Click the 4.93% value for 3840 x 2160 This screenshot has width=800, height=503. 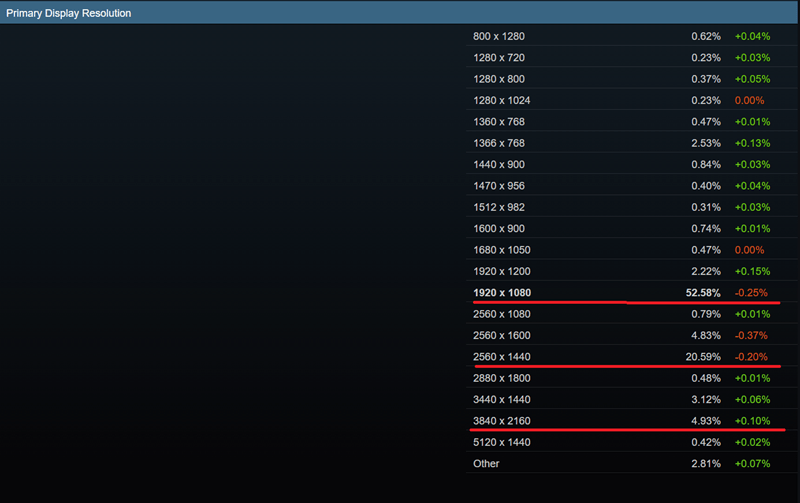(705, 421)
